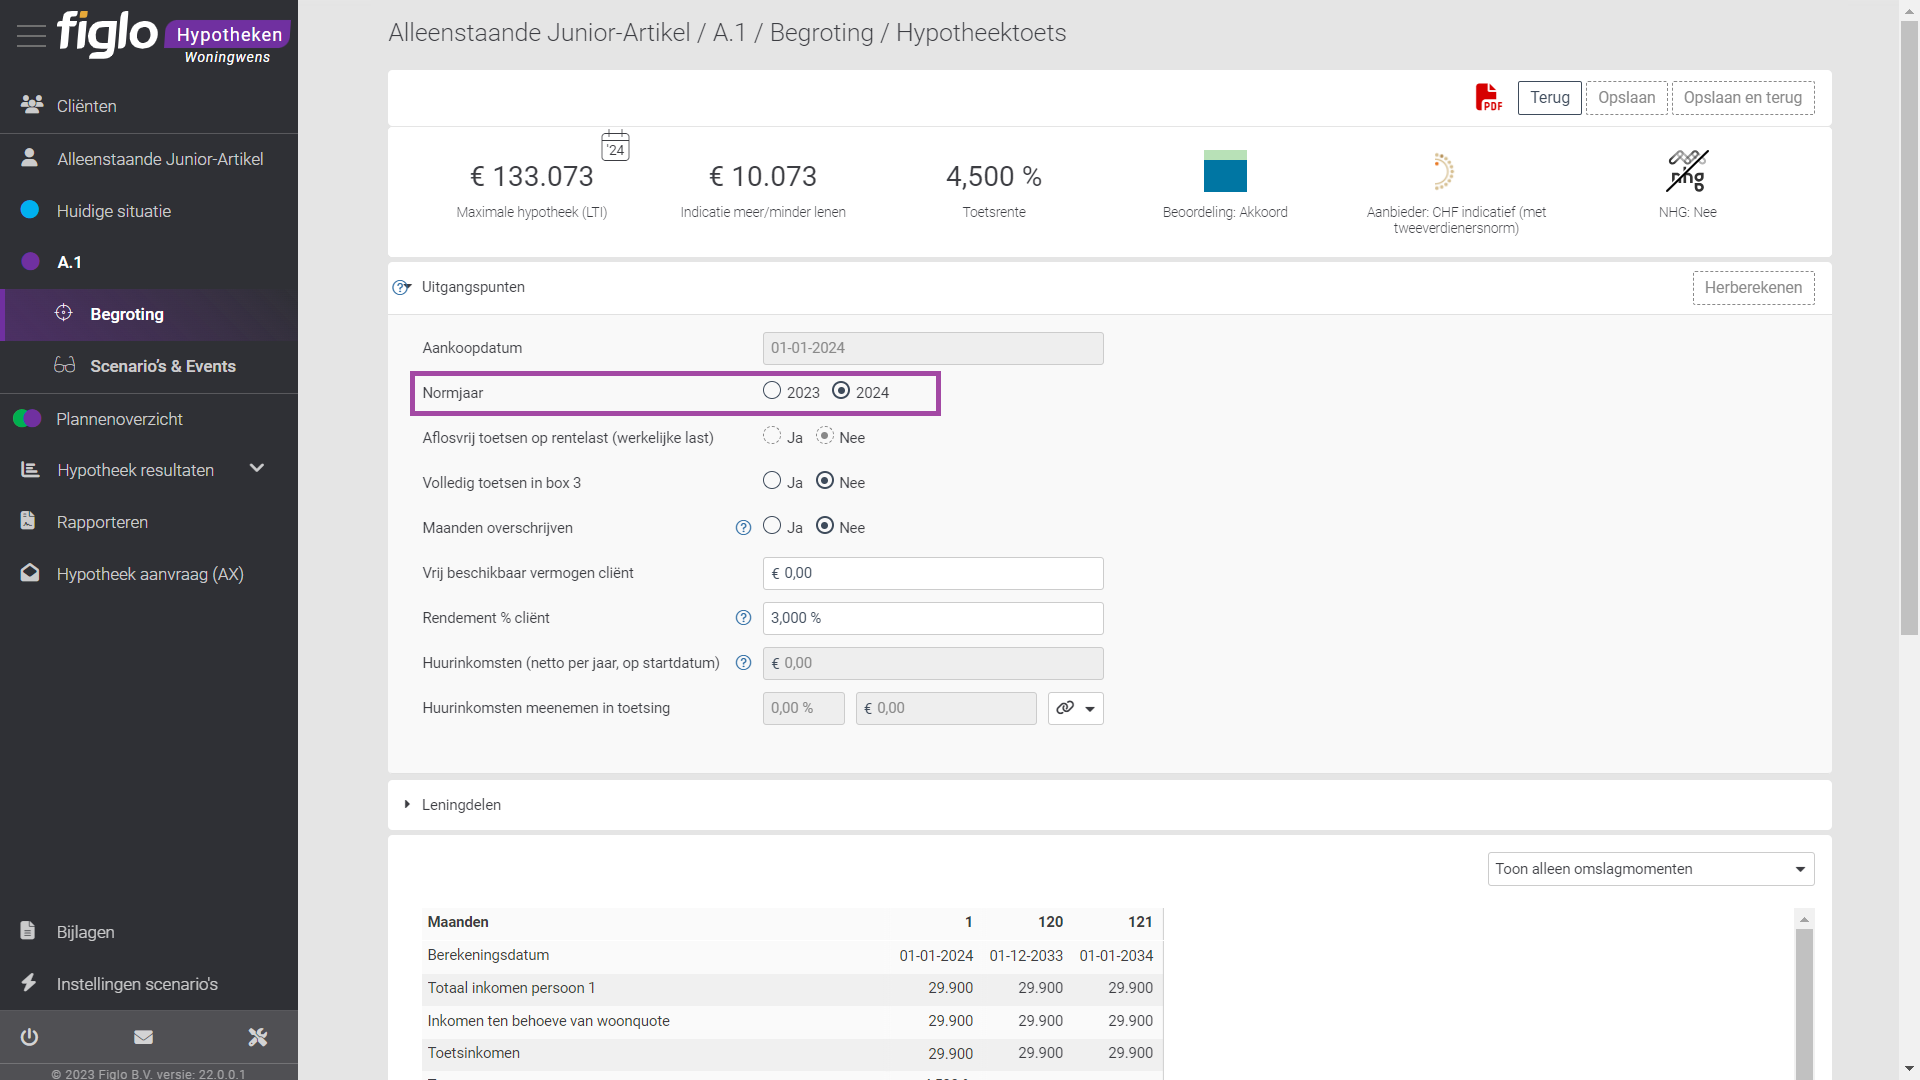Open the mail envelope icon
The height and width of the screenshot is (1080, 1920).
point(144,1037)
